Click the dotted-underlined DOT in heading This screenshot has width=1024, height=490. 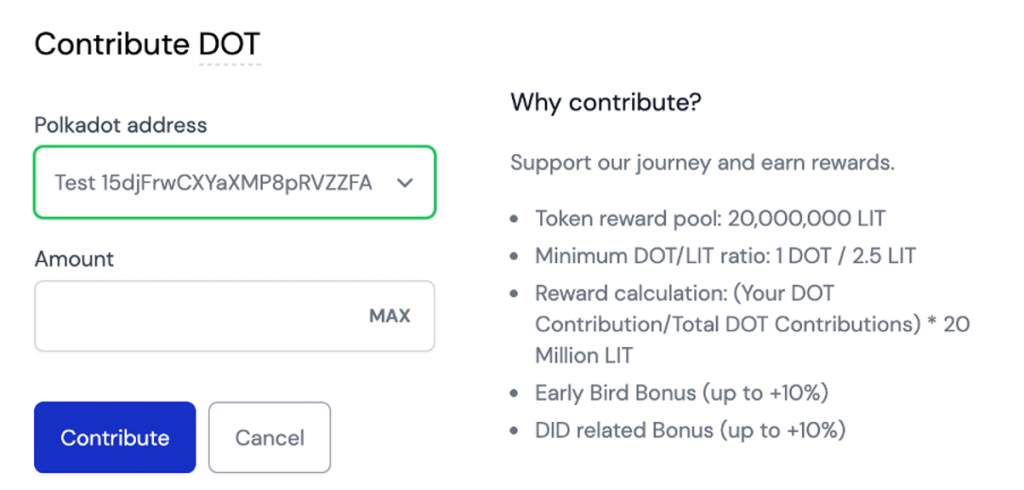229,44
